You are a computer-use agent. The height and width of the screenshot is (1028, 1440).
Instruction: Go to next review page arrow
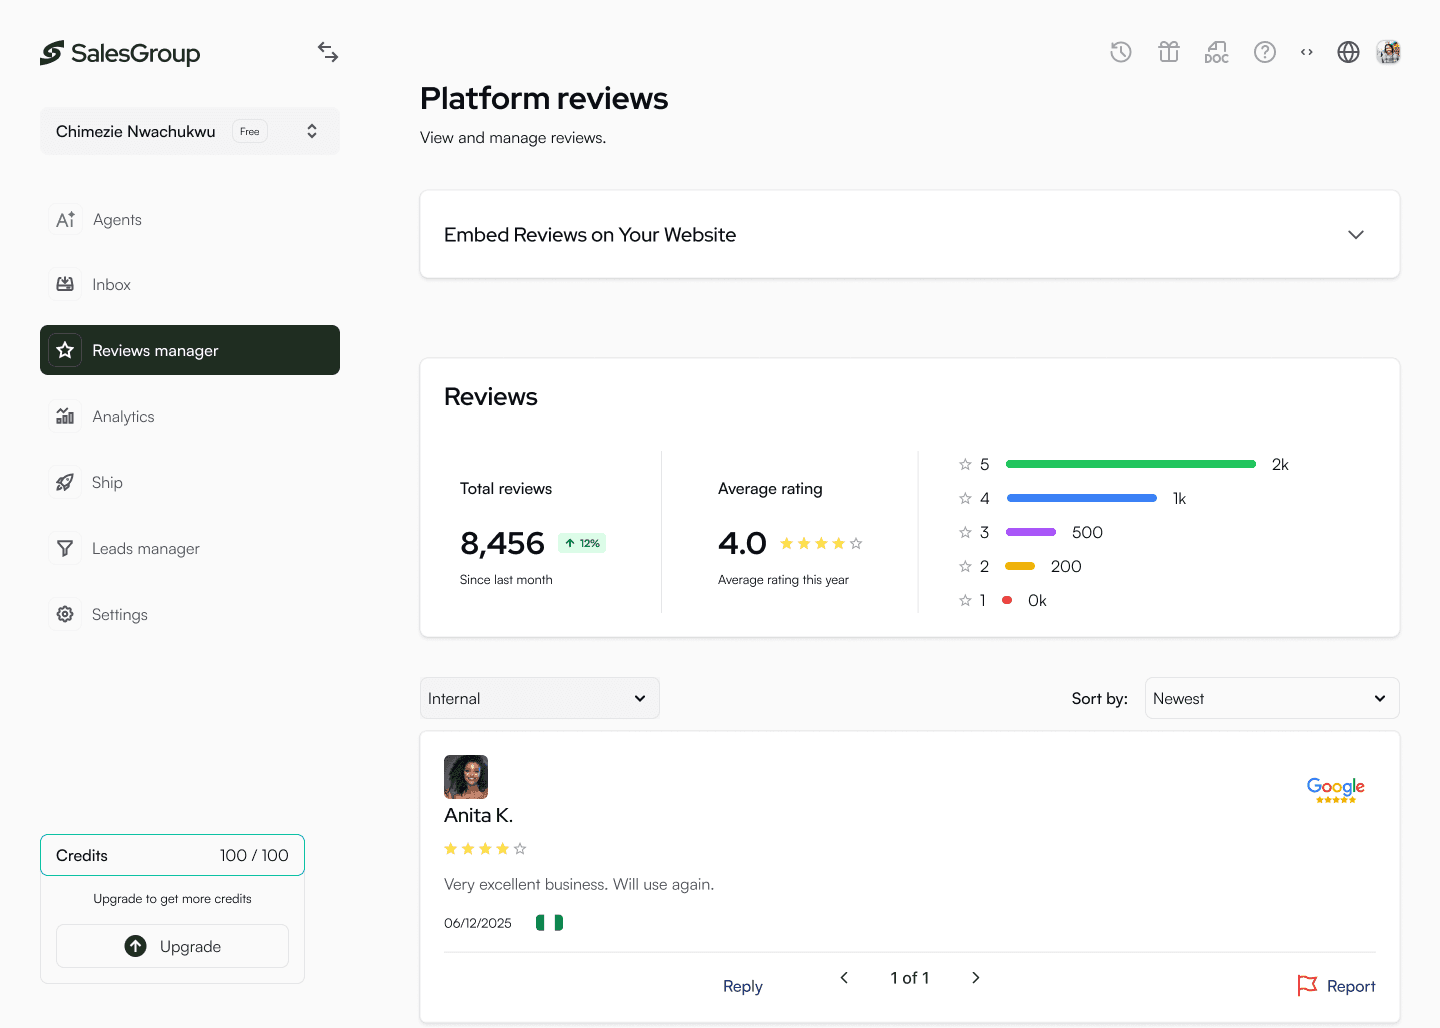tap(975, 978)
